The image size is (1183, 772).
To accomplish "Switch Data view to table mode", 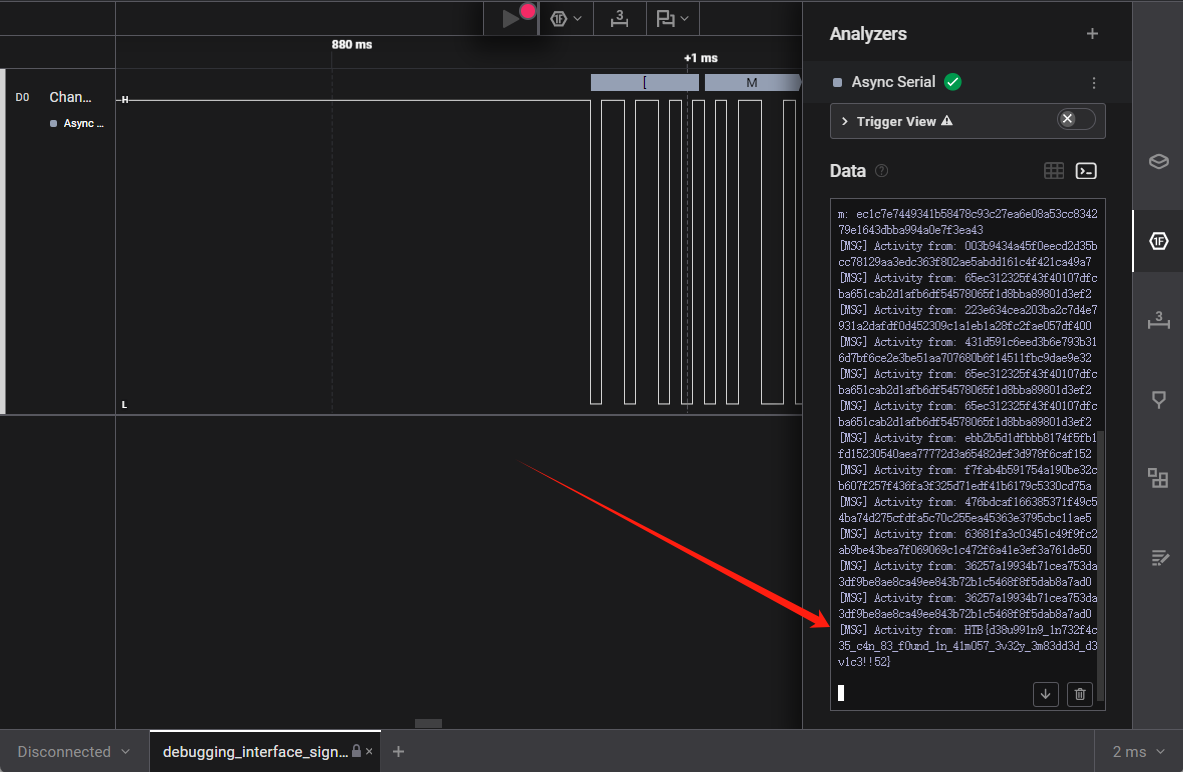I will 1053,171.
